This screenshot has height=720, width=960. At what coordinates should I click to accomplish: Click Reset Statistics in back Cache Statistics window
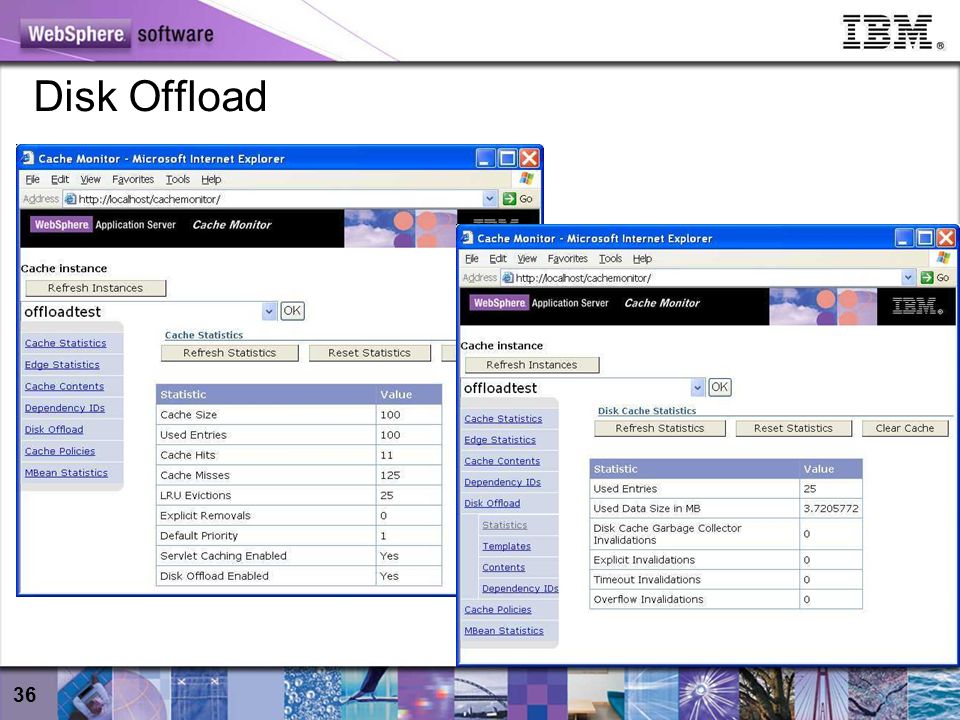[x=369, y=353]
